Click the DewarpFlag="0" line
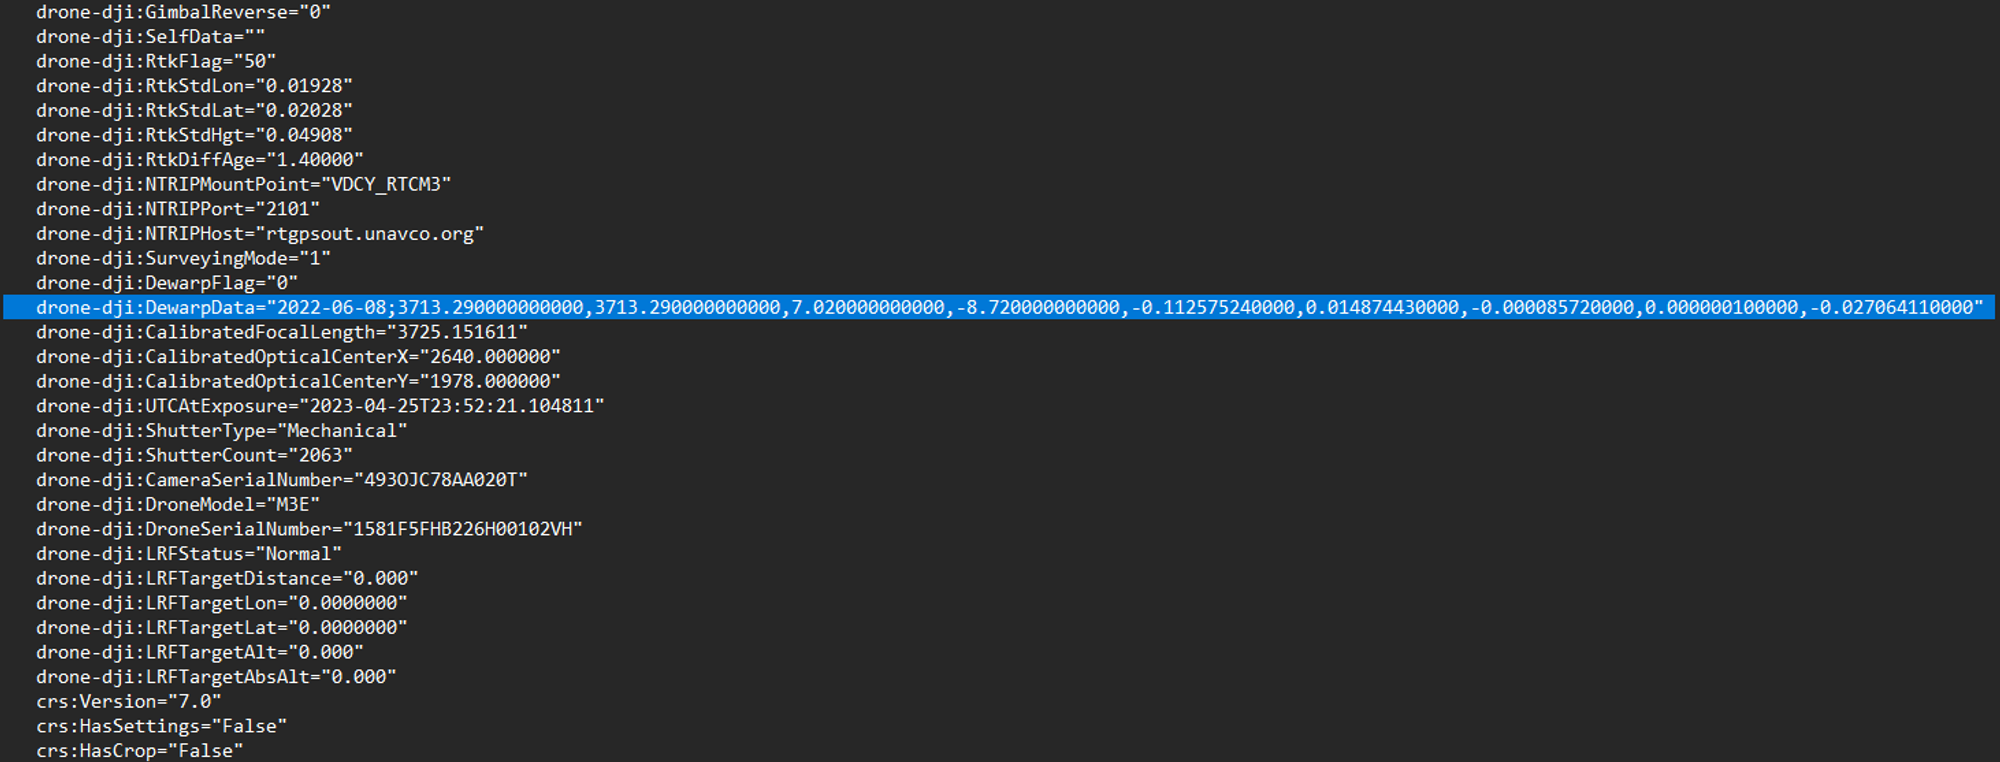 [x=167, y=283]
